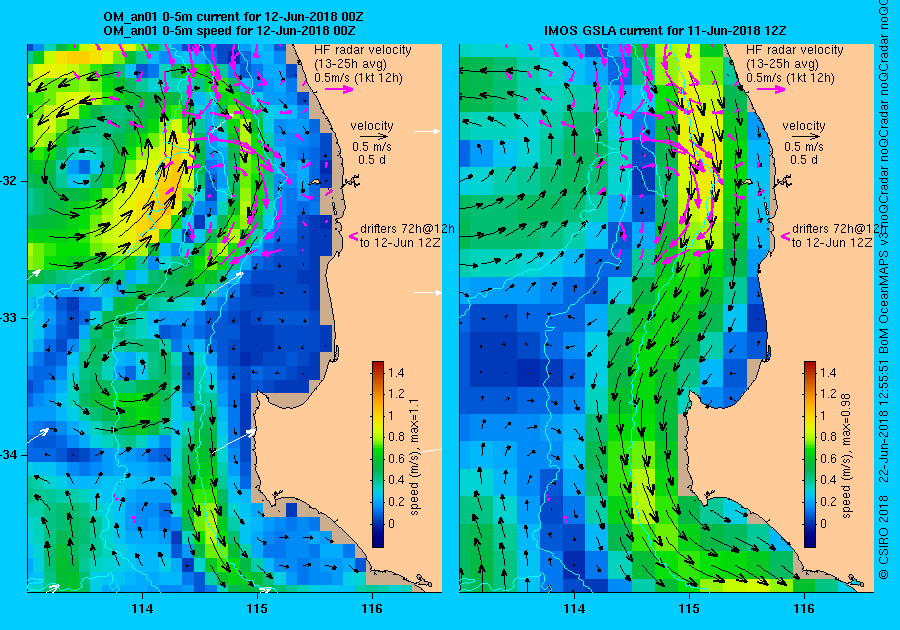Click magenta HF radar legend arrow, left map

pyautogui.click(x=340, y=89)
